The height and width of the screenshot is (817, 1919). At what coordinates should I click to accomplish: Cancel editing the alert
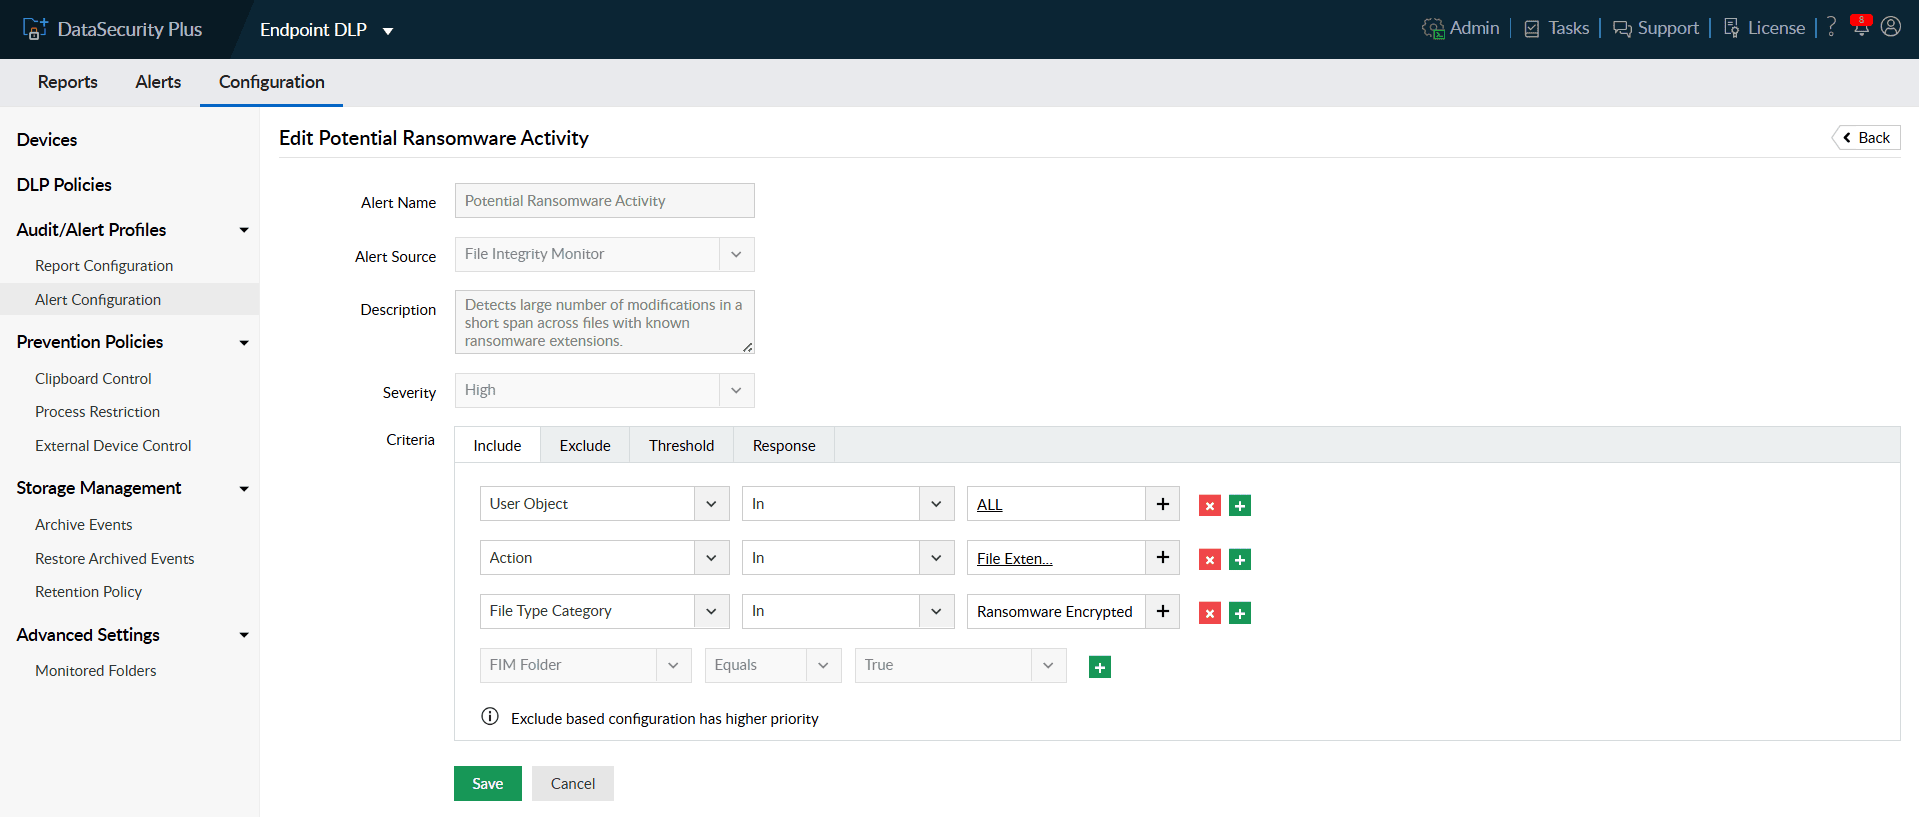(573, 783)
